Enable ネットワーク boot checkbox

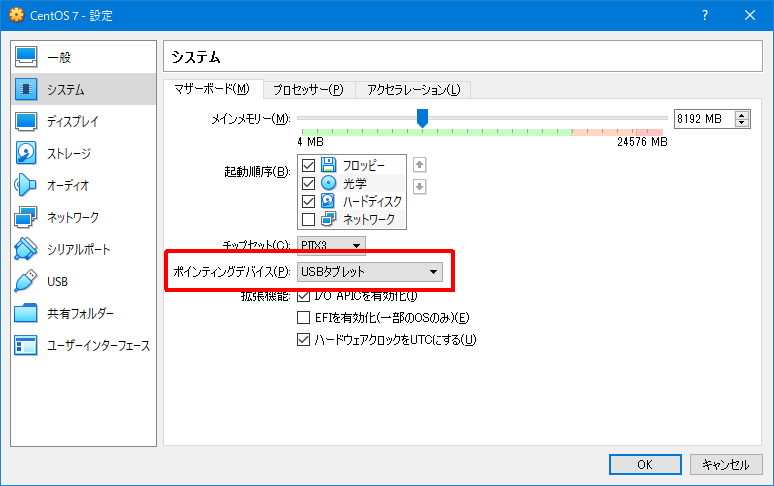[309, 219]
